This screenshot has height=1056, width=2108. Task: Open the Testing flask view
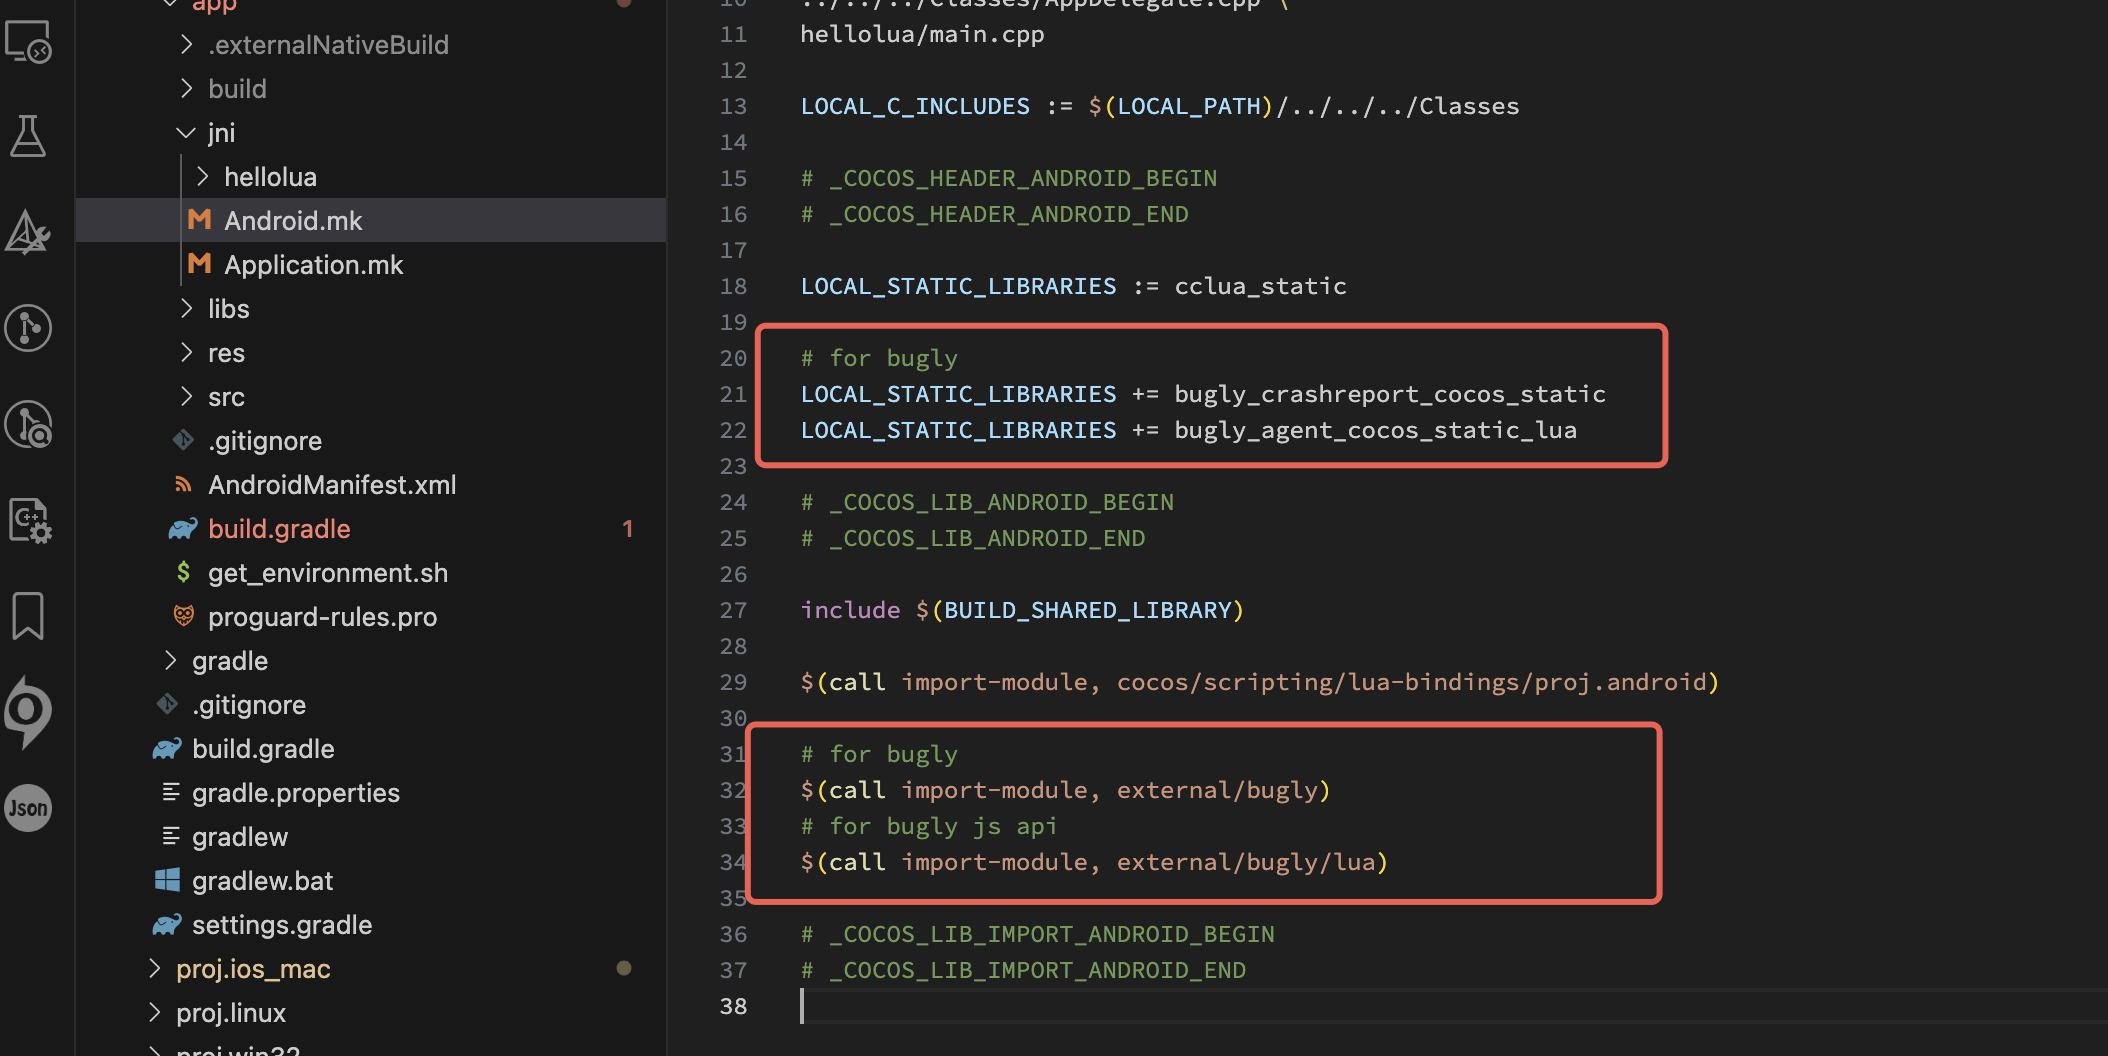click(x=28, y=136)
